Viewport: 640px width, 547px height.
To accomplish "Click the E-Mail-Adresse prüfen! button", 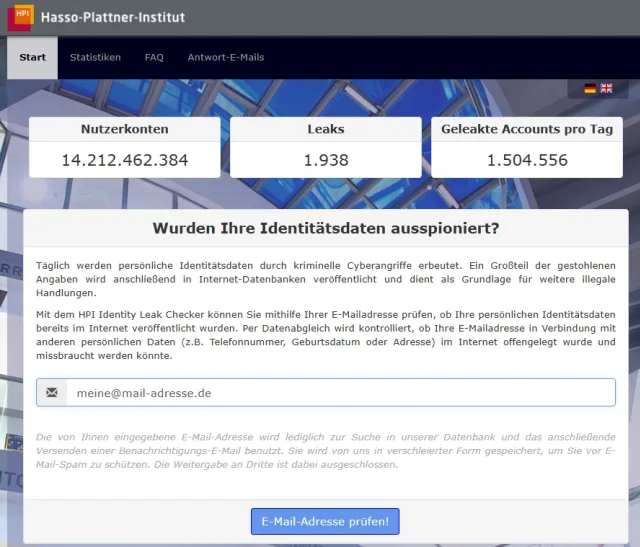I will pos(325,521).
